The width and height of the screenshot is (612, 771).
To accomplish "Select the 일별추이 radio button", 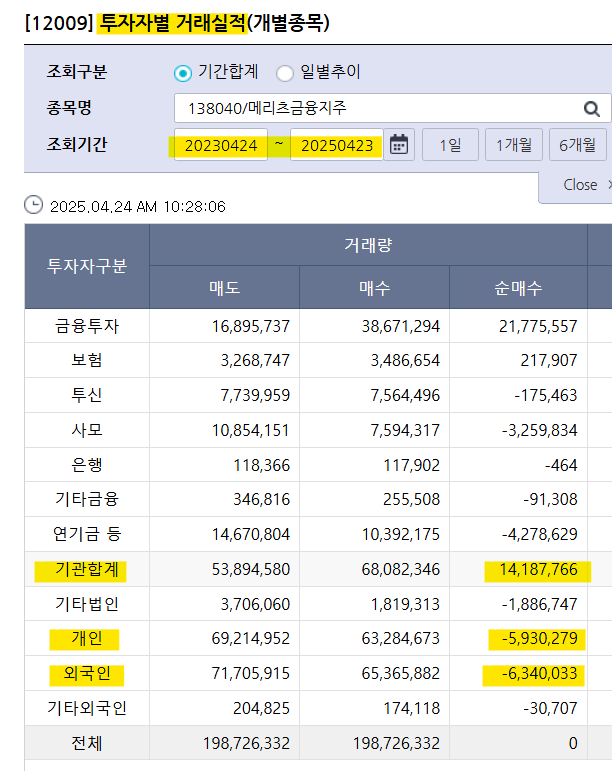I will [285, 73].
